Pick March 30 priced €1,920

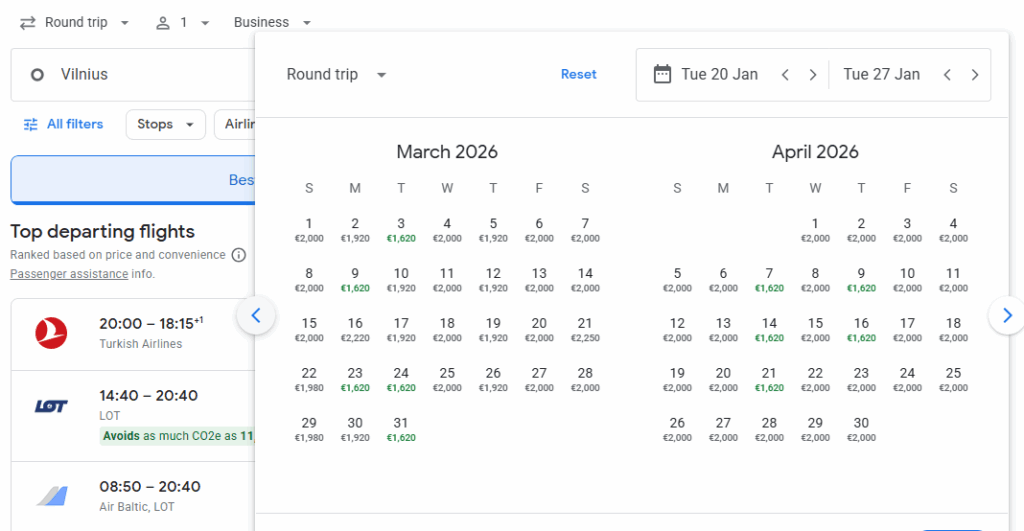click(x=355, y=429)
